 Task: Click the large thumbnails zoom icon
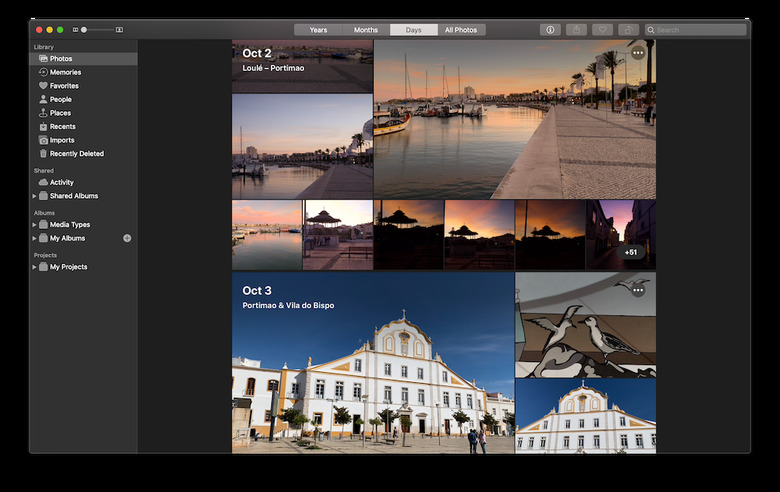tap(119, 30)
